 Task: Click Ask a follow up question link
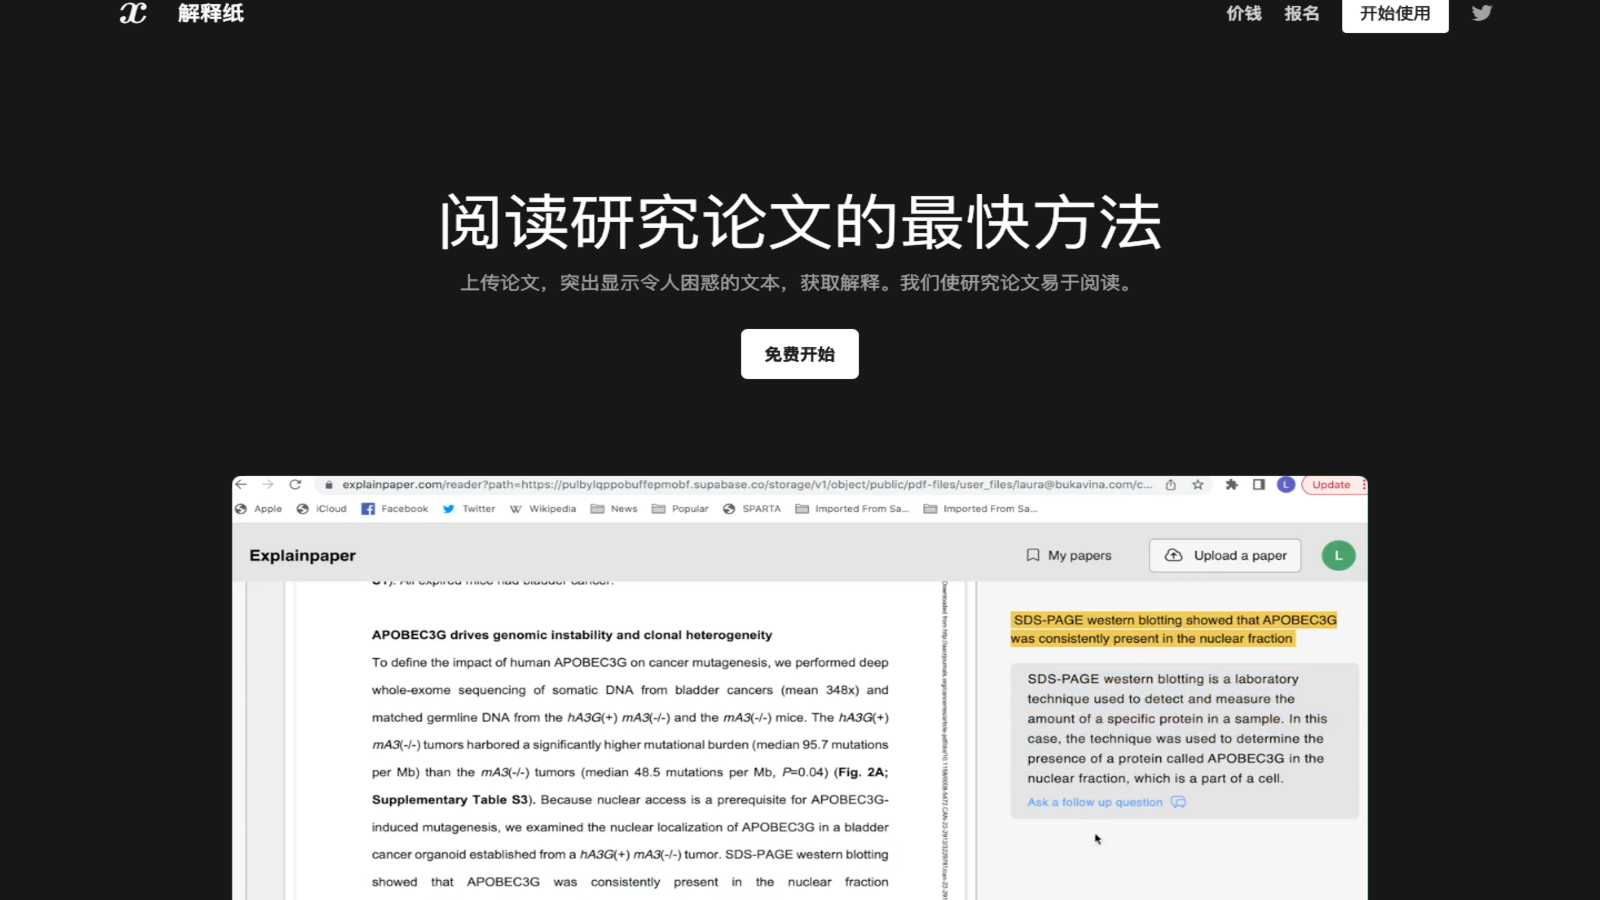[1106, 802]
